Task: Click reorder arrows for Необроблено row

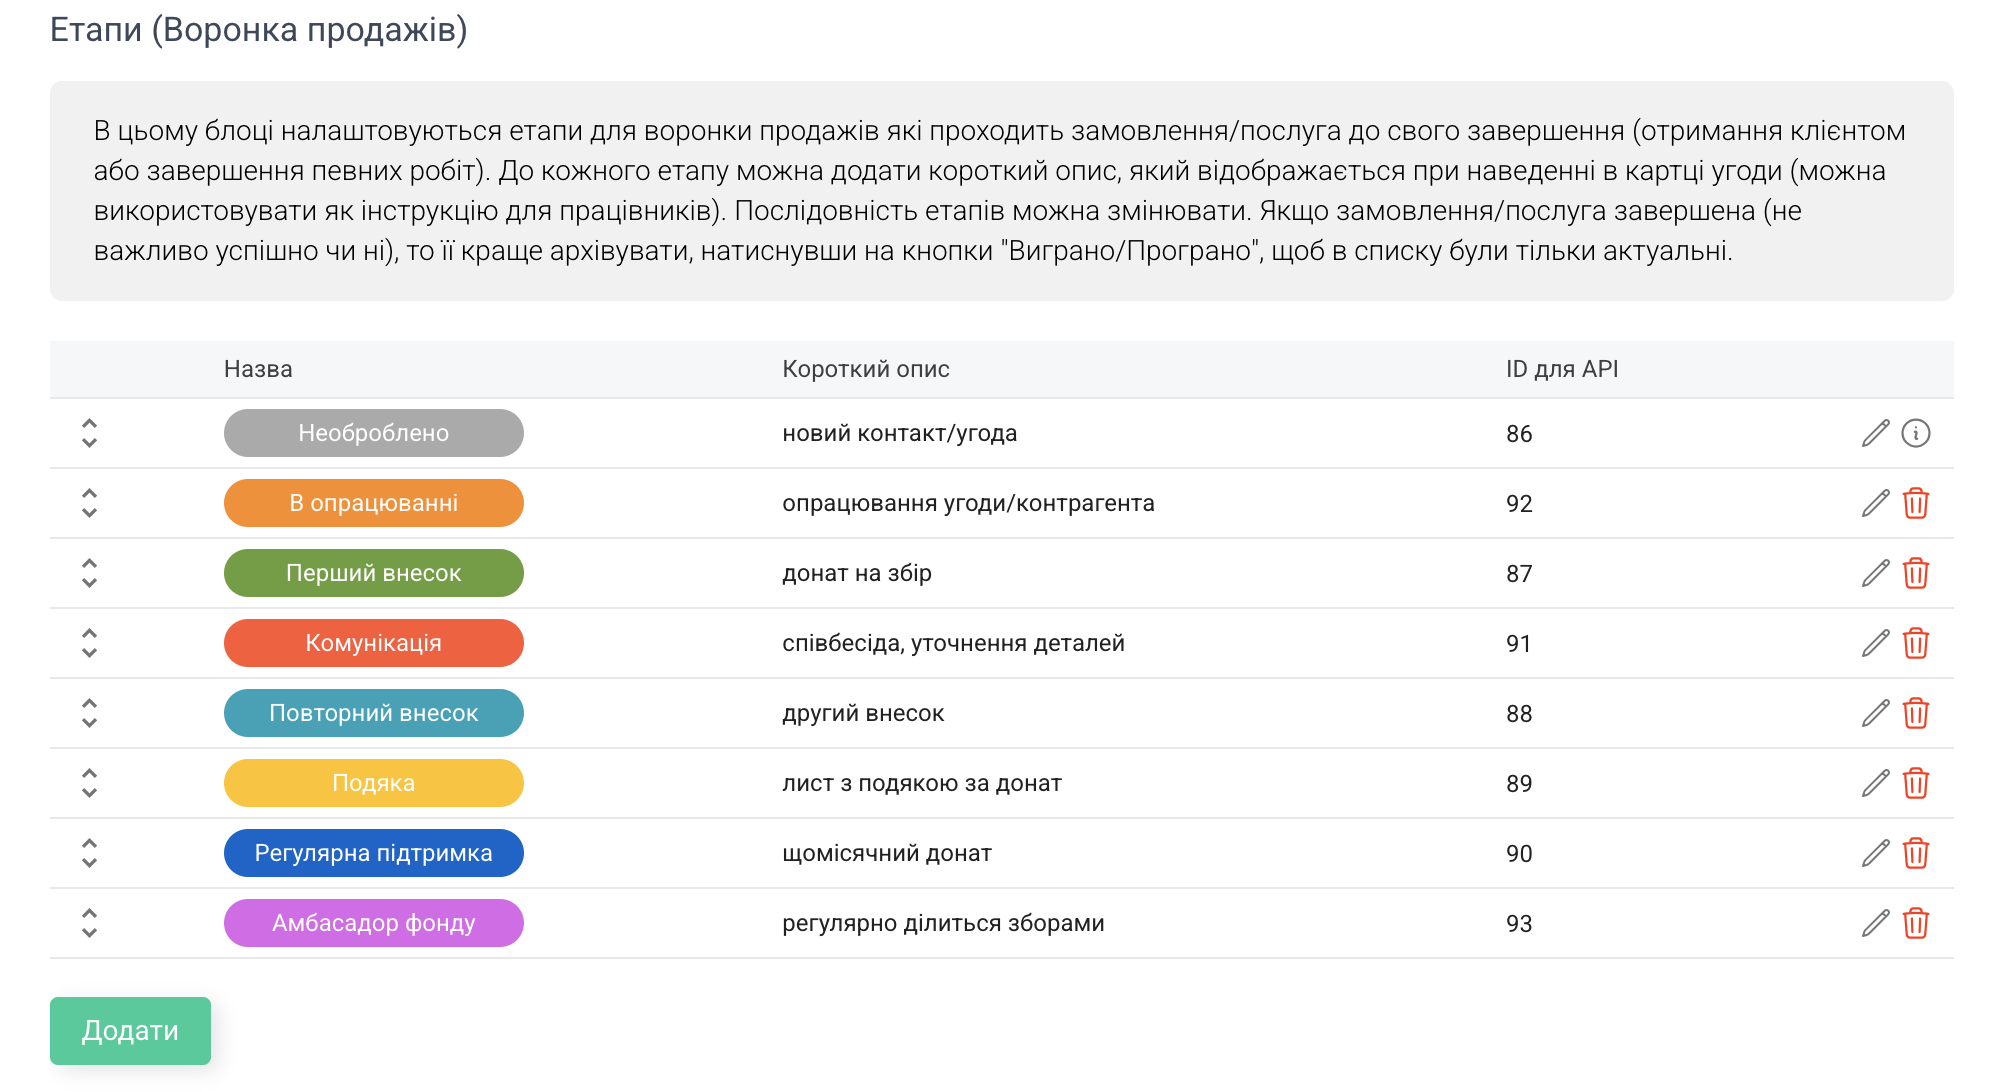Action: click(x=89, y=433)
